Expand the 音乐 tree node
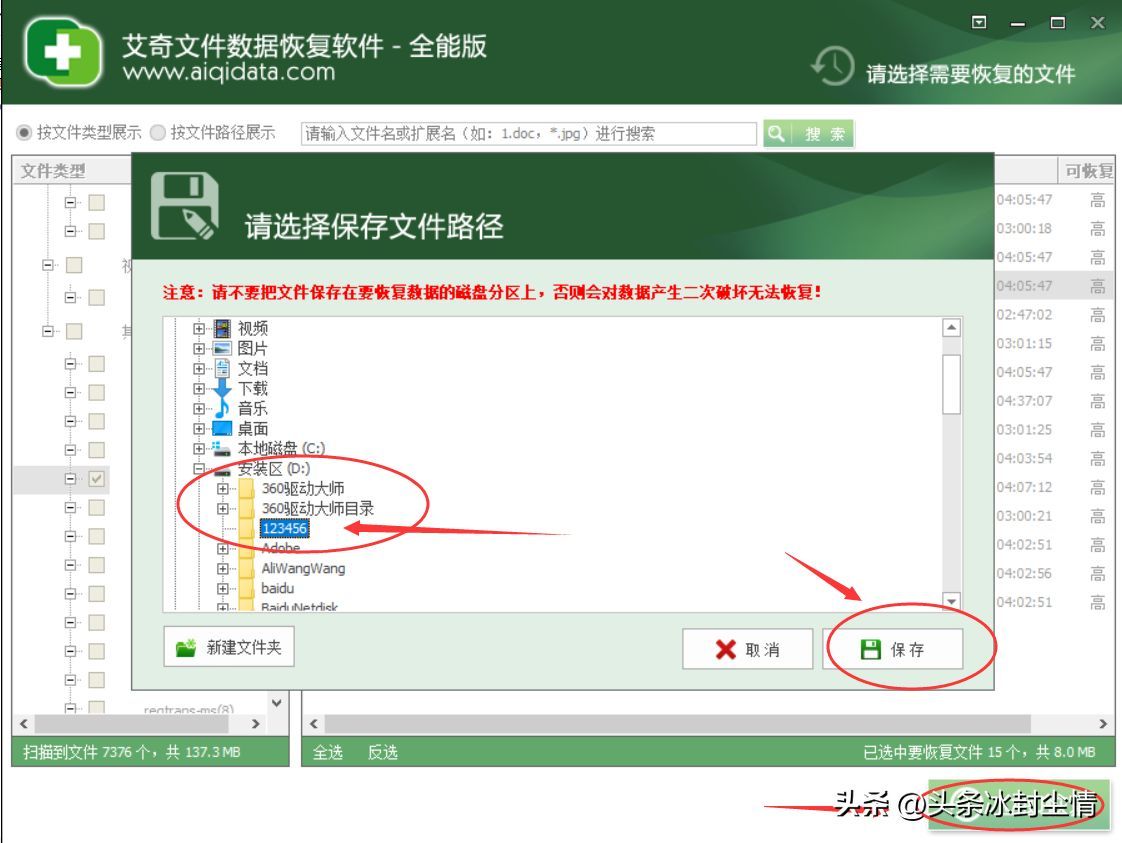The height and width of the screenshot is (843, 1122). (199, 409)
